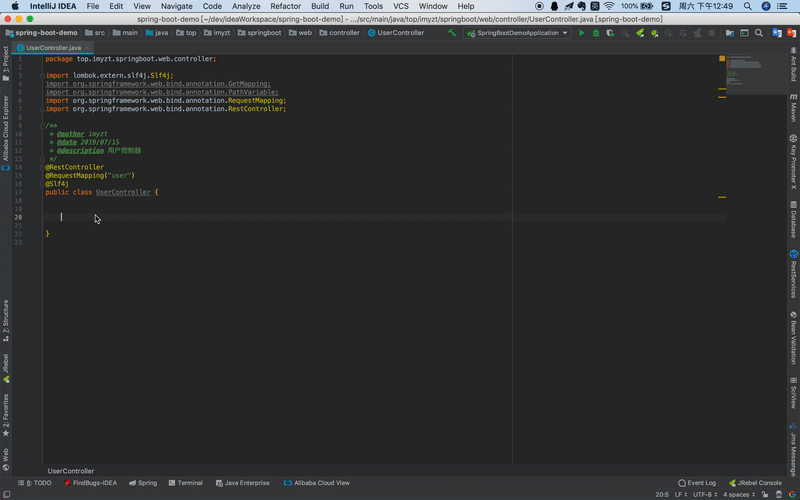The image size is (800, 500).
Task: Toggle the Maven side panel
Action: 793,110
